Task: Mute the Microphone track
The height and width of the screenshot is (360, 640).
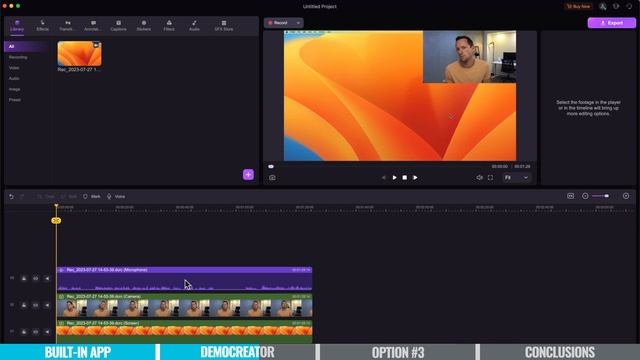Action: point(47,278)
